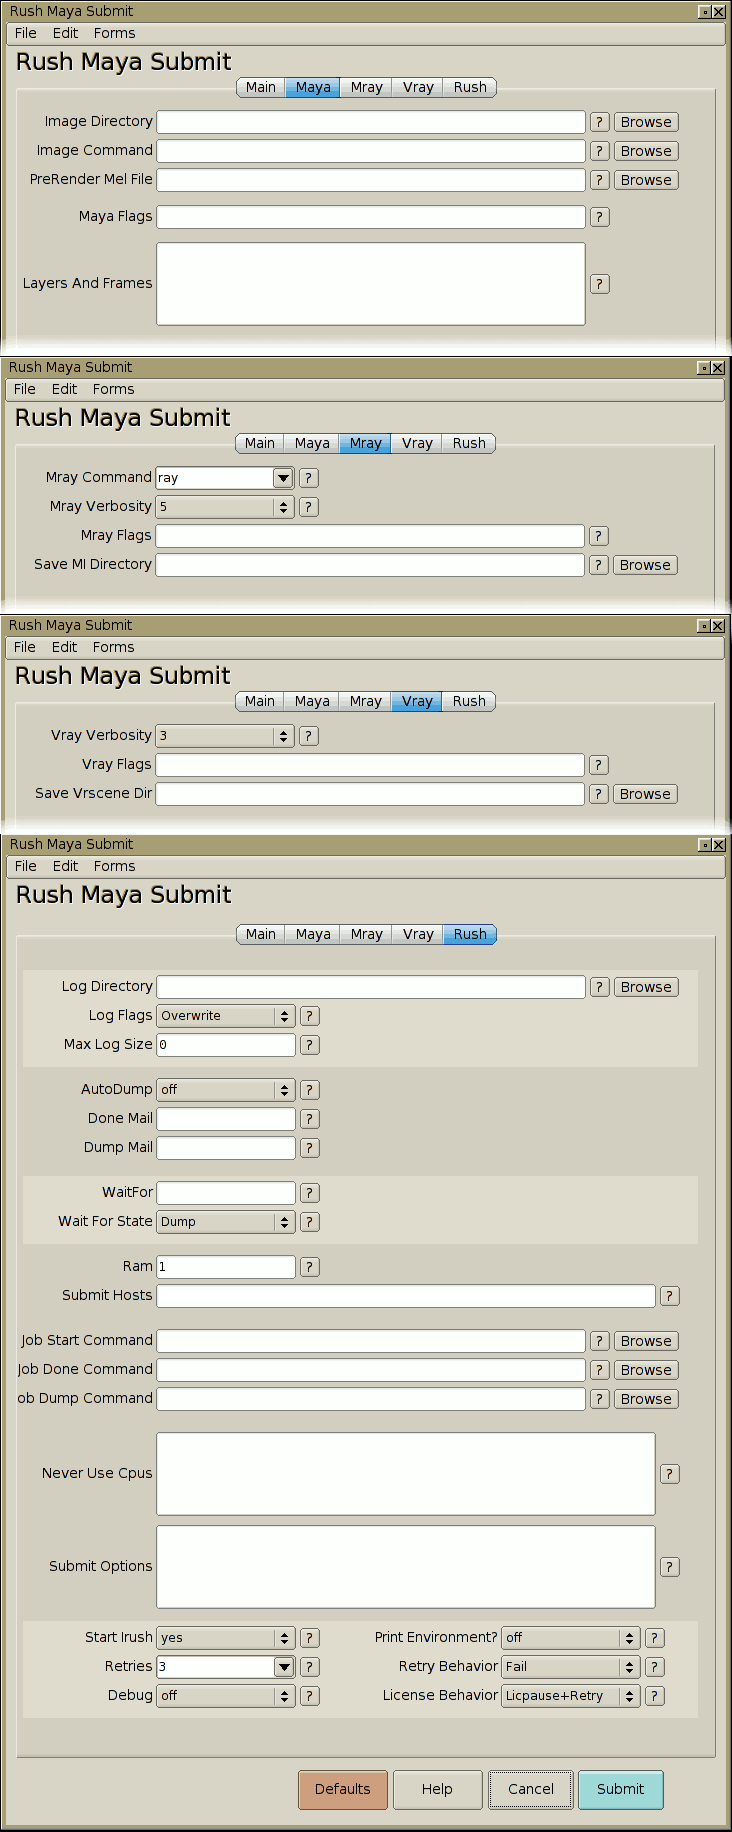Click the Help button
Screen dimensions: 732x1832
[437, 1789]
